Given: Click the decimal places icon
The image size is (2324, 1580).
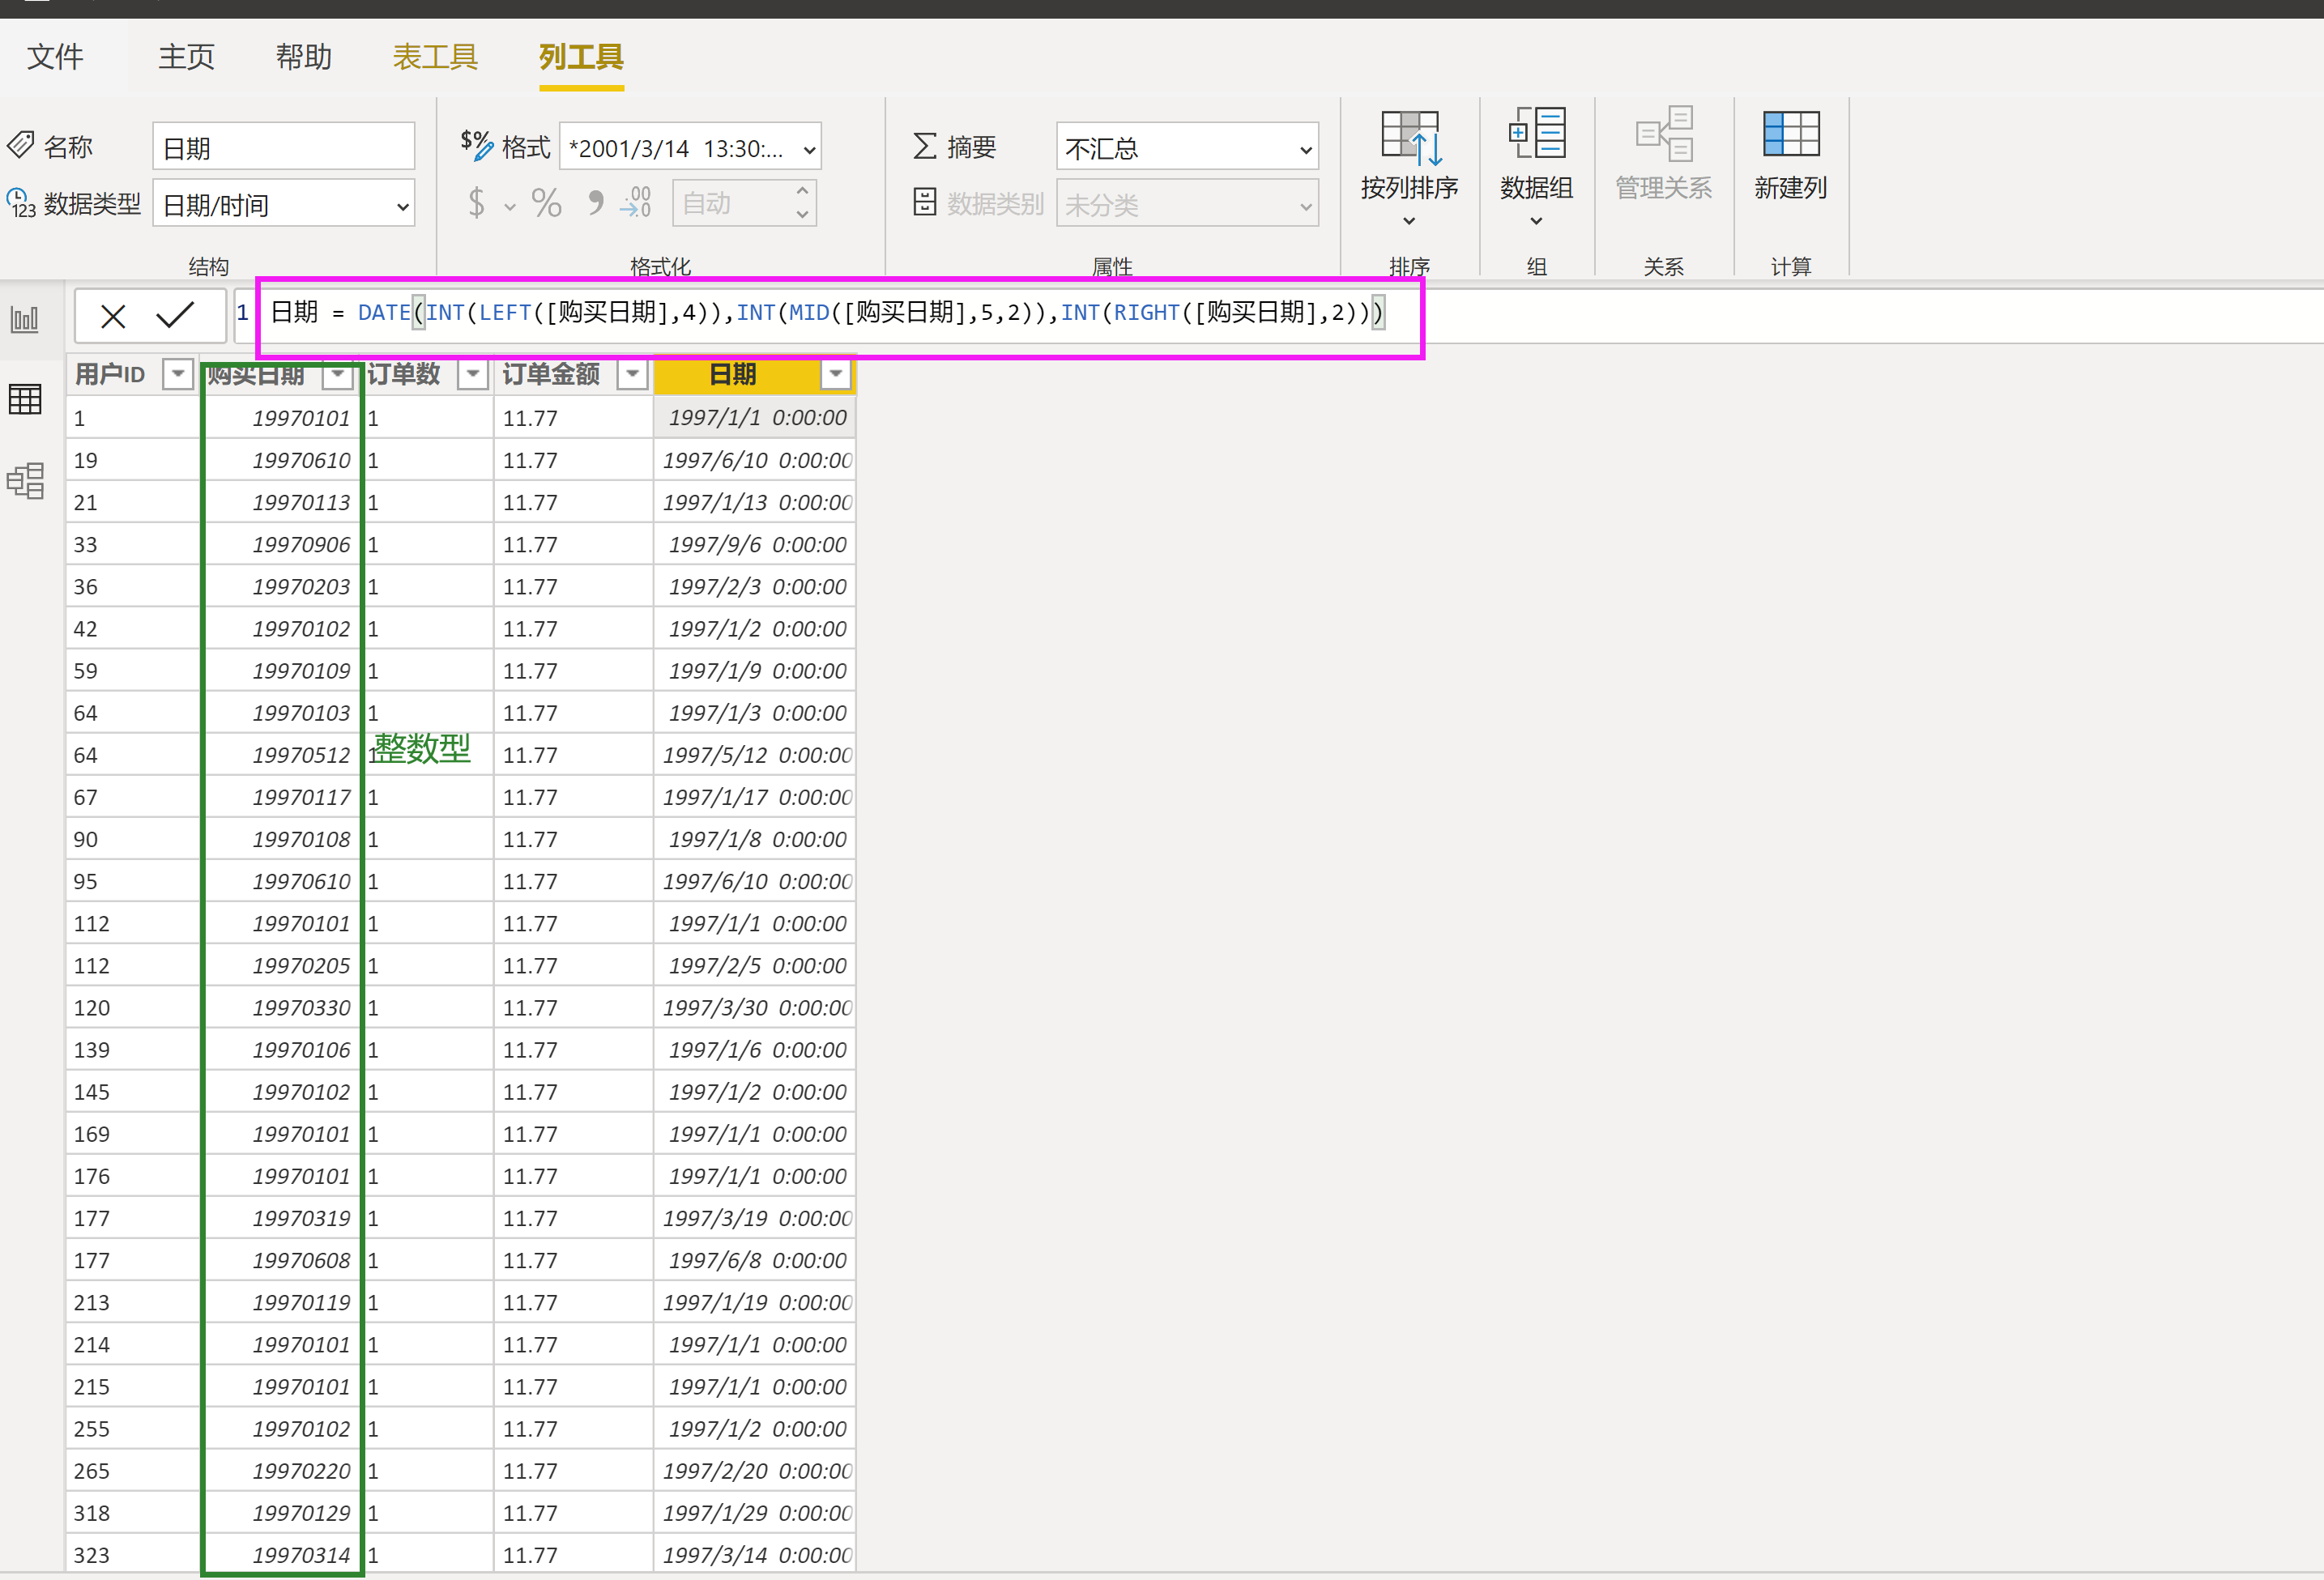Looking at the screenshot, I should click(x=636, y=203).
